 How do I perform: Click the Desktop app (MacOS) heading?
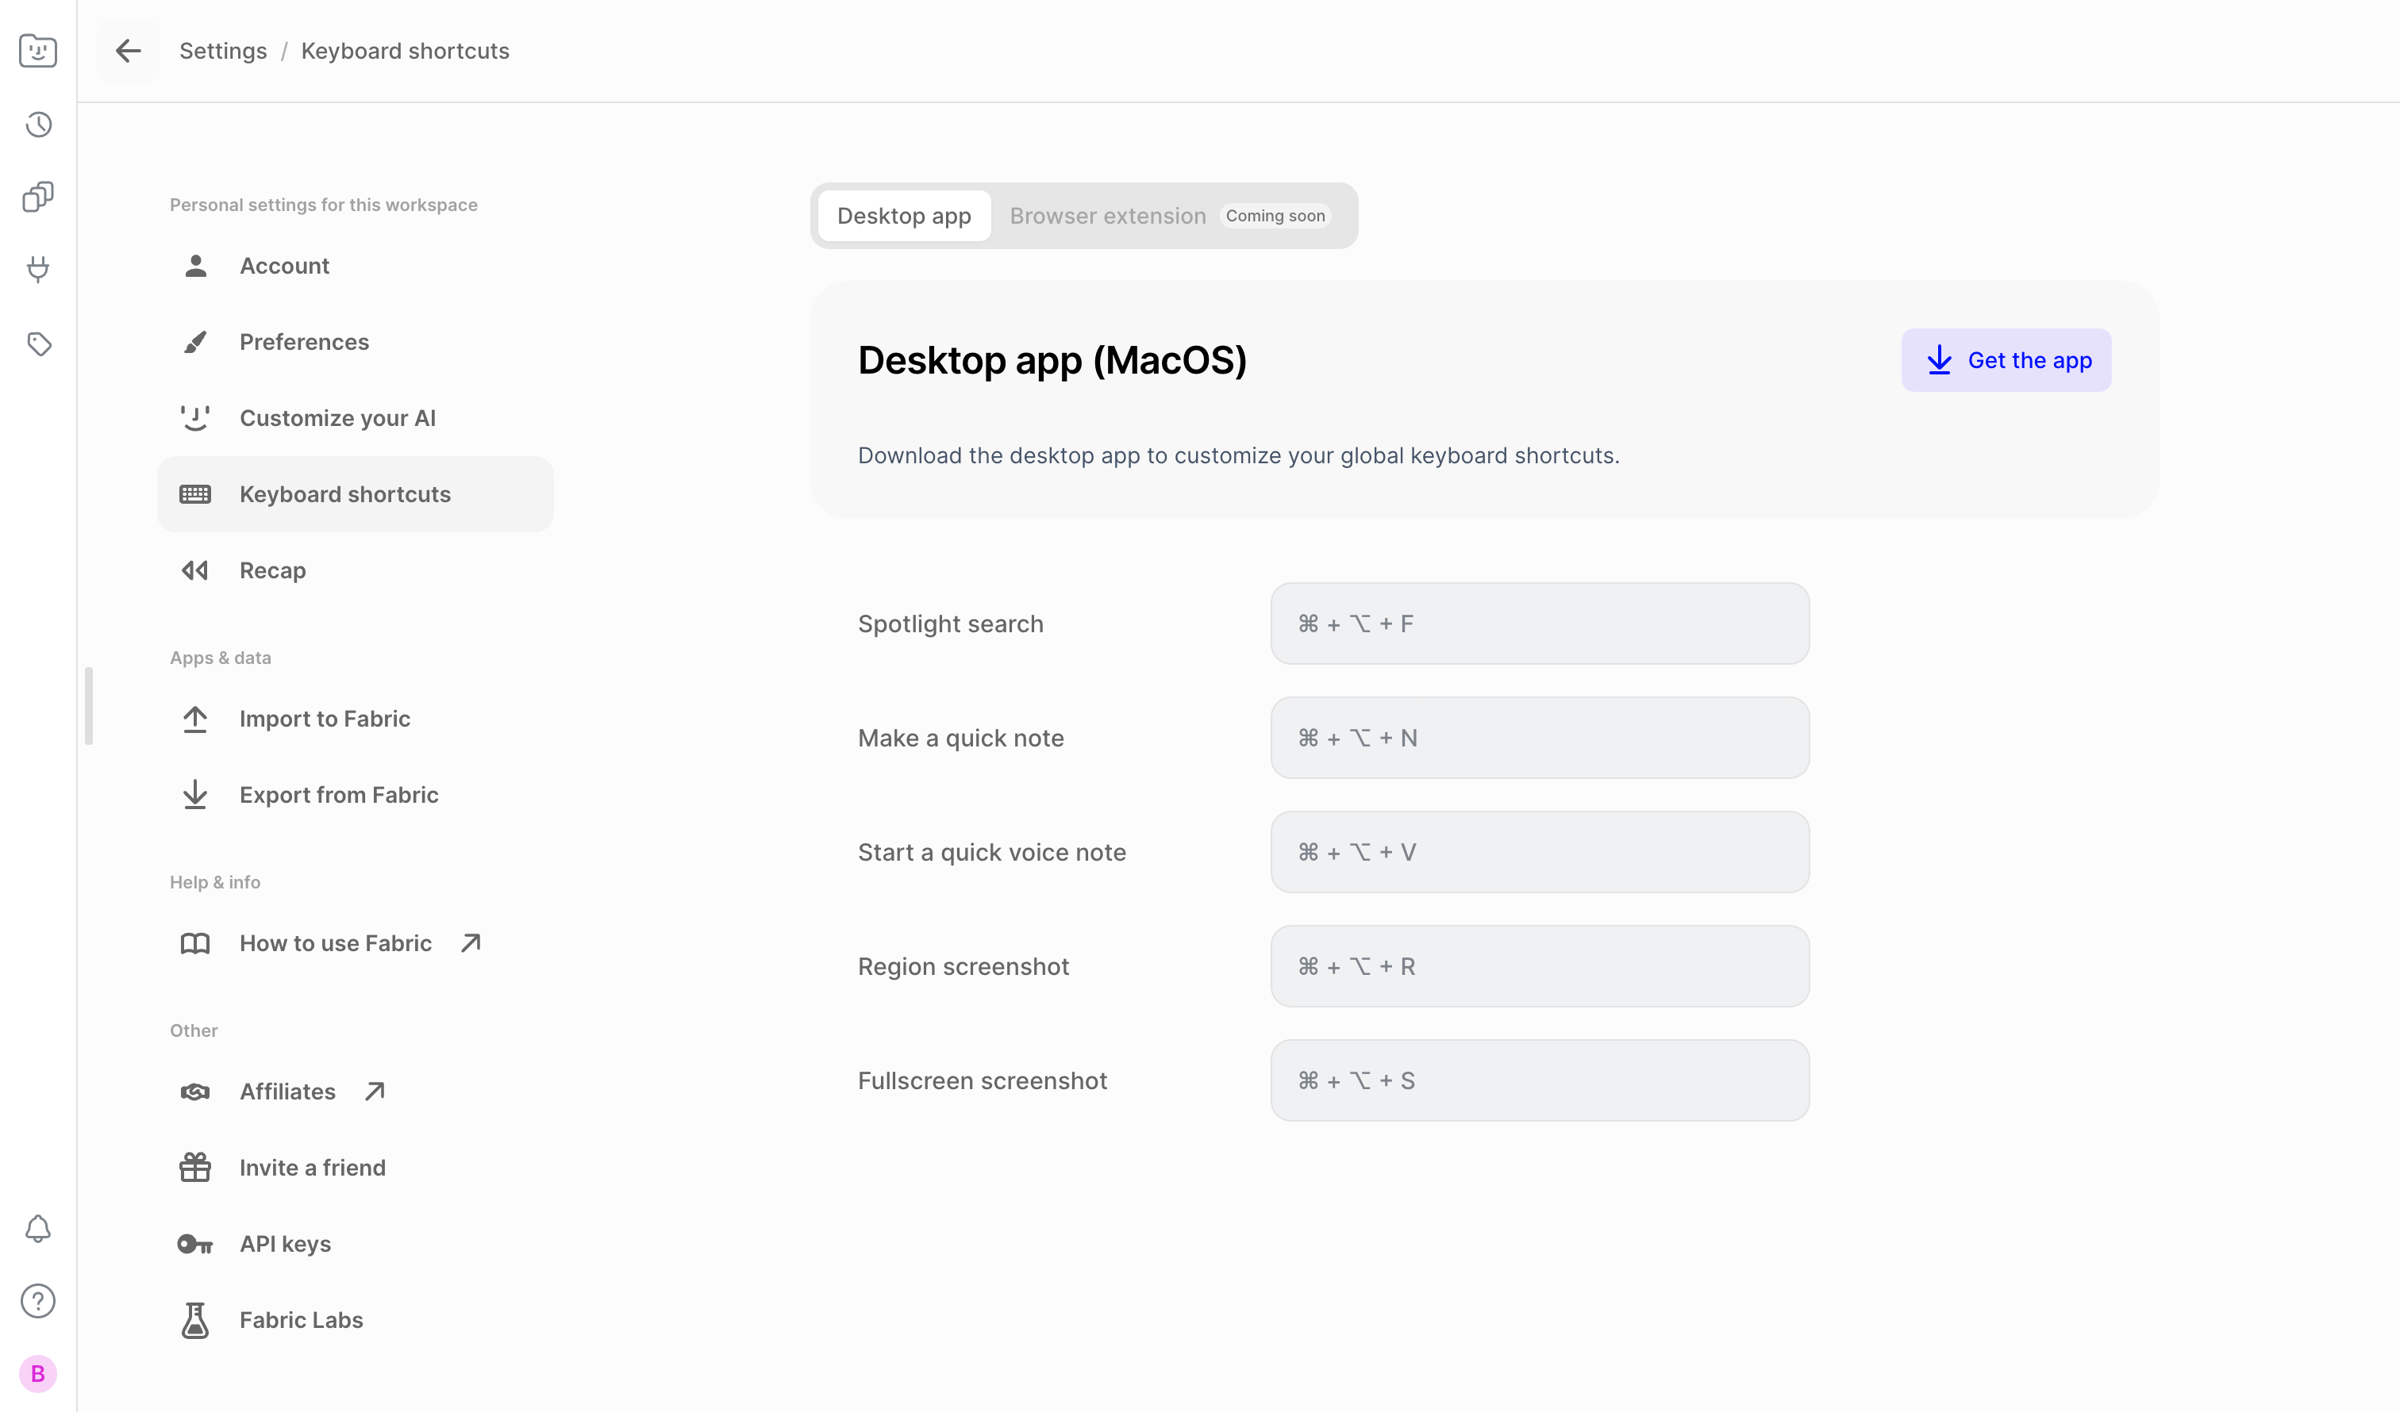(x=1052, y=360)
